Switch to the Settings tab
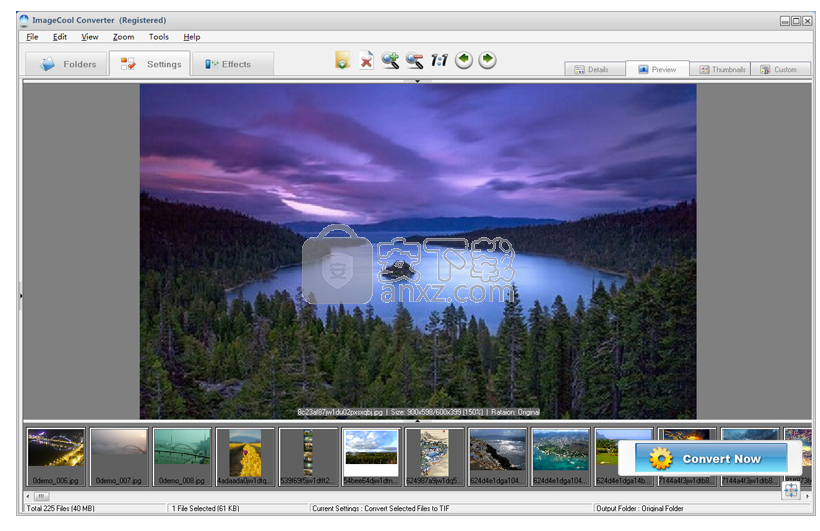The image size is (820, 531). [150, 64]
